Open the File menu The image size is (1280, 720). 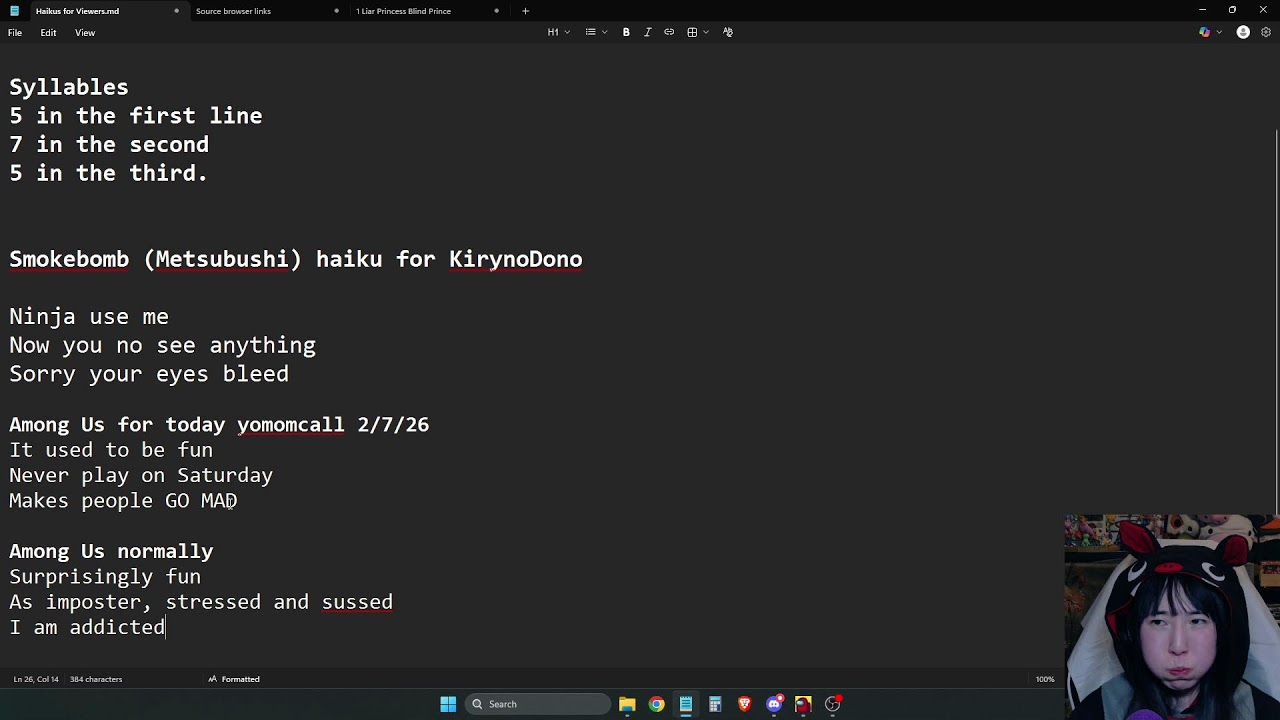click(15, 33)
